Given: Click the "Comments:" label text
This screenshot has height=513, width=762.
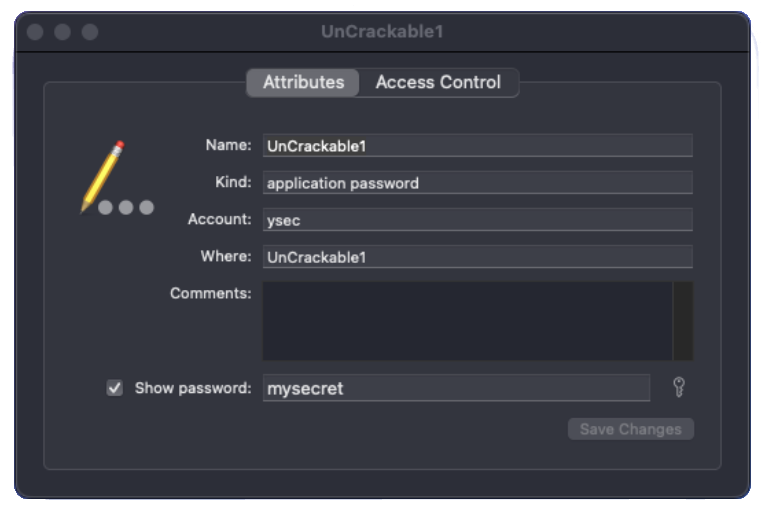Looking at the screenshot, I should click(x=210, y=293).
